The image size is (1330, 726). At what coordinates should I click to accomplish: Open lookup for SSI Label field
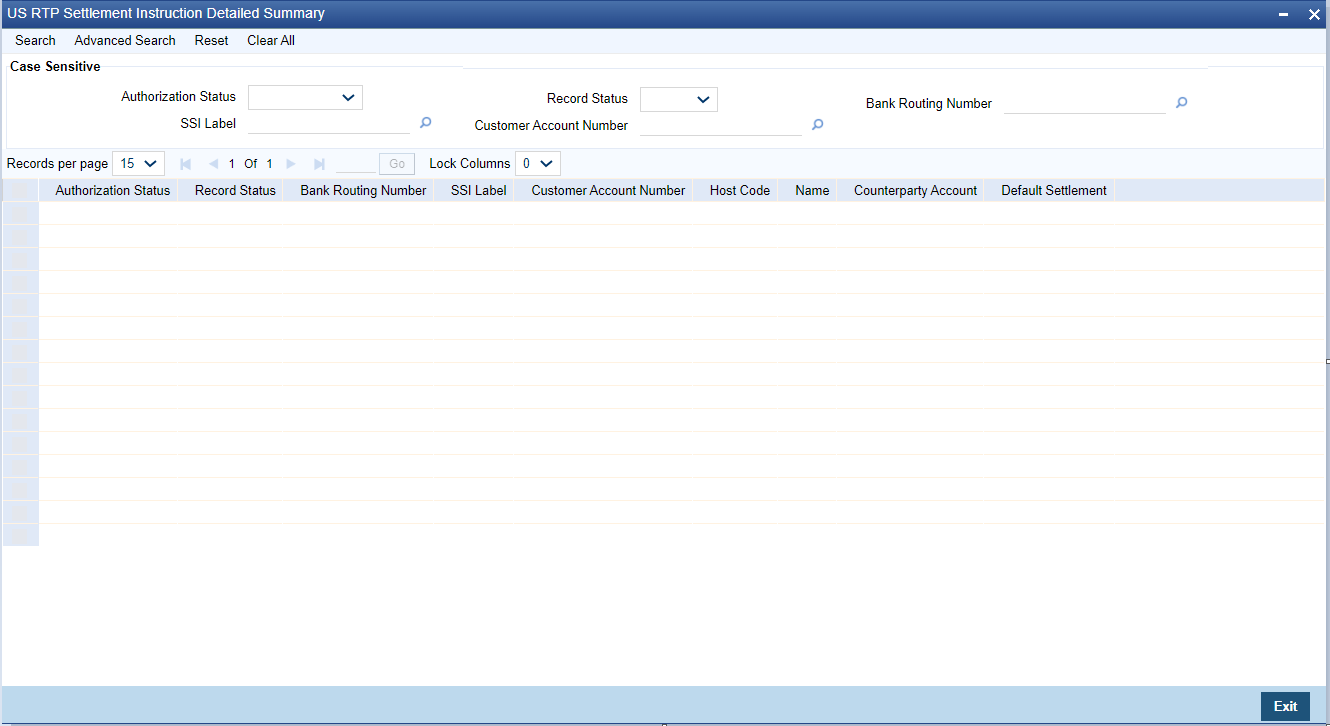pos(425,123)
